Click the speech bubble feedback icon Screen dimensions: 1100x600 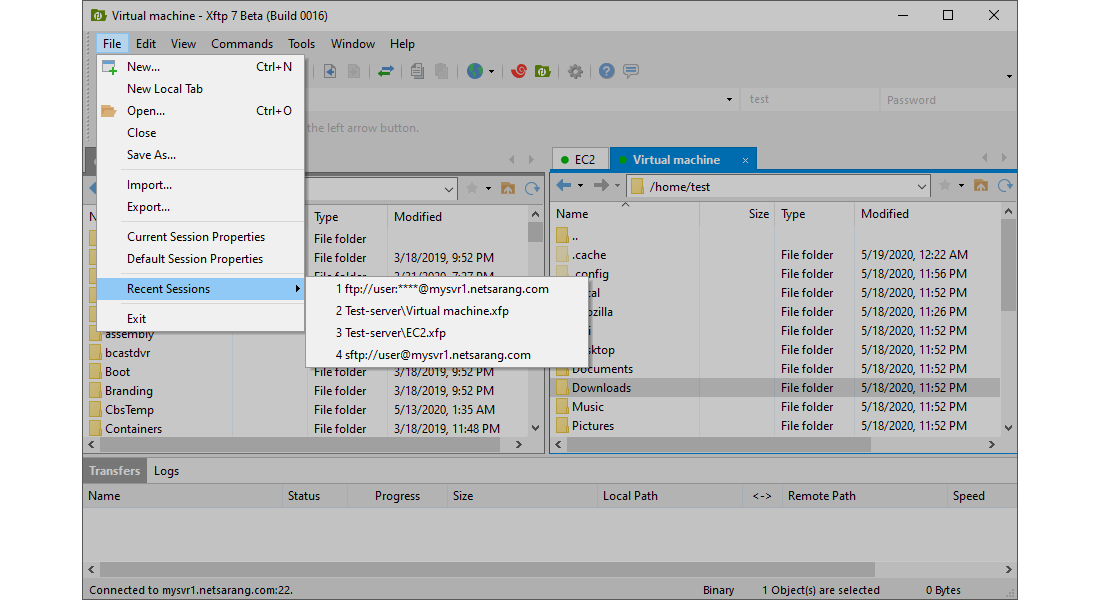(x=631, y=71)
